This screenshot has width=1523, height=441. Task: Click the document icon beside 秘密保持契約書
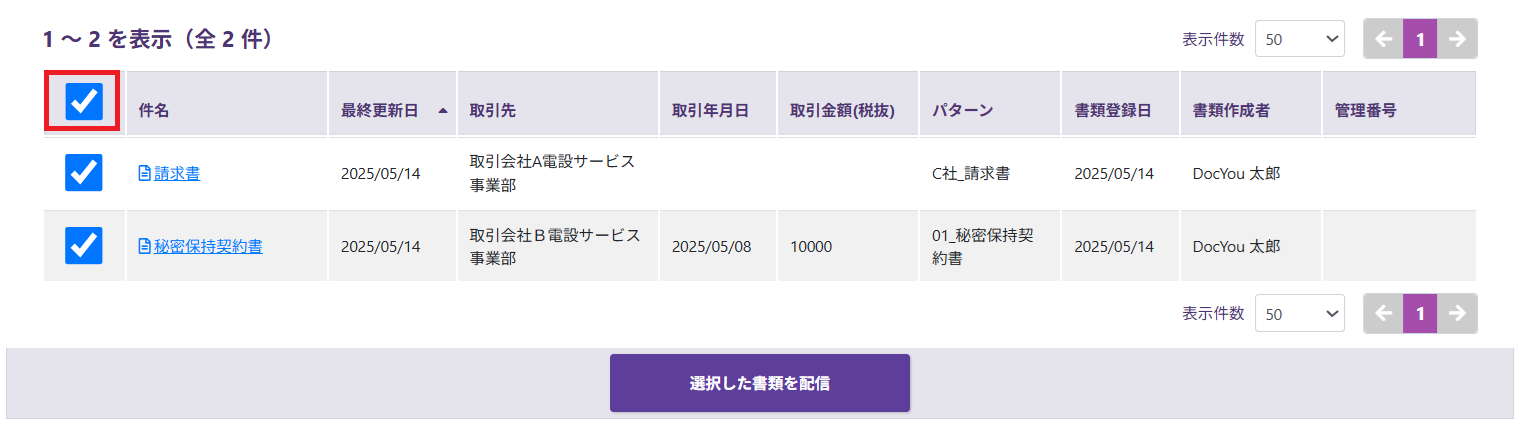(x=145, y=246)
